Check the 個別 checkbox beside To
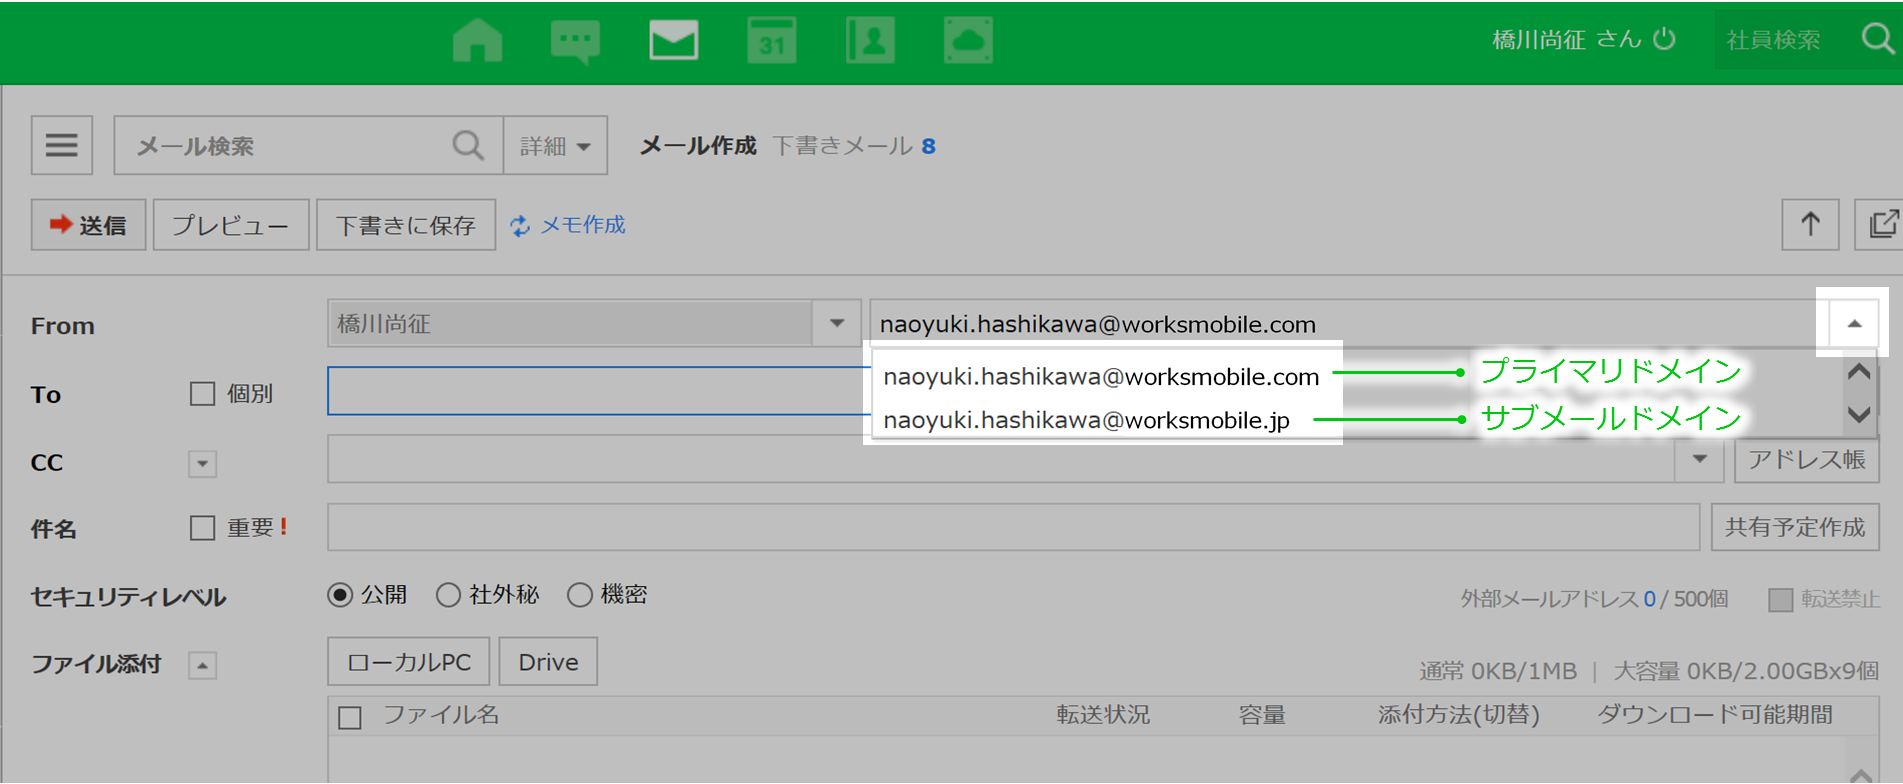Screen dimensions: 1903x784 (x=203, y=394)
